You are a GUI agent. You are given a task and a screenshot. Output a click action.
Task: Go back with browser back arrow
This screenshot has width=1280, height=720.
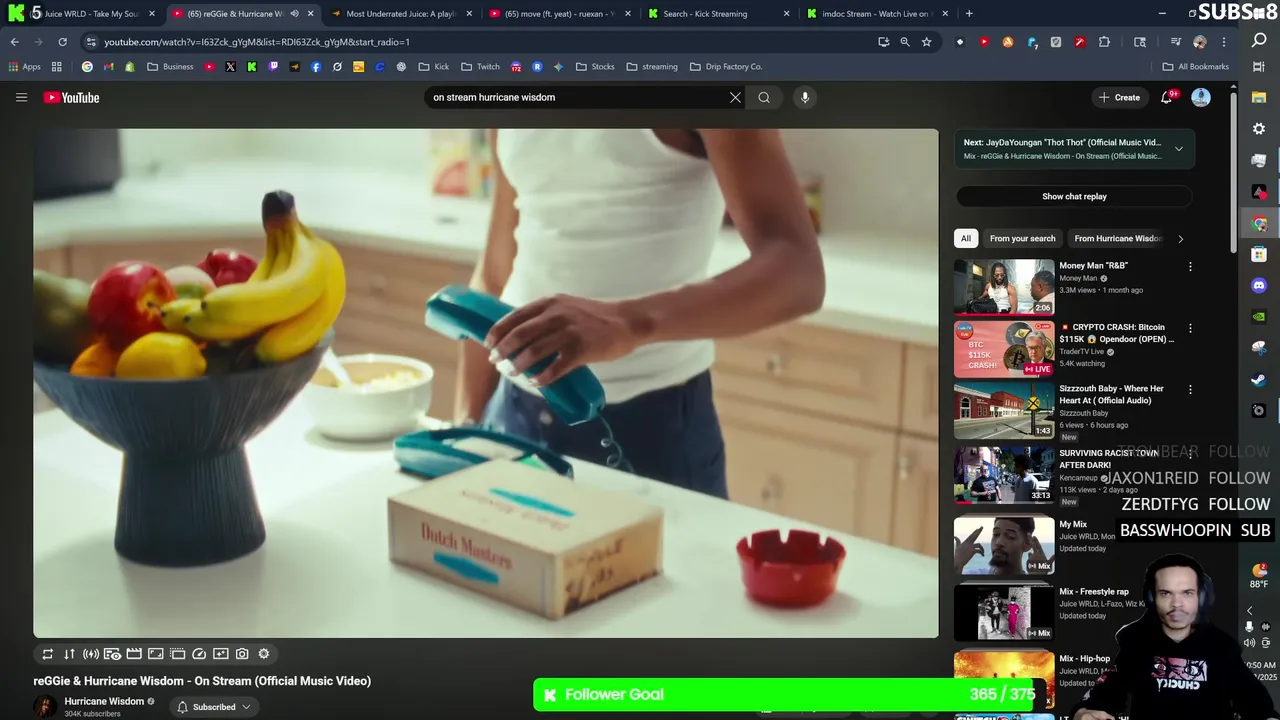pyautogui.click(x=14, y=42)
